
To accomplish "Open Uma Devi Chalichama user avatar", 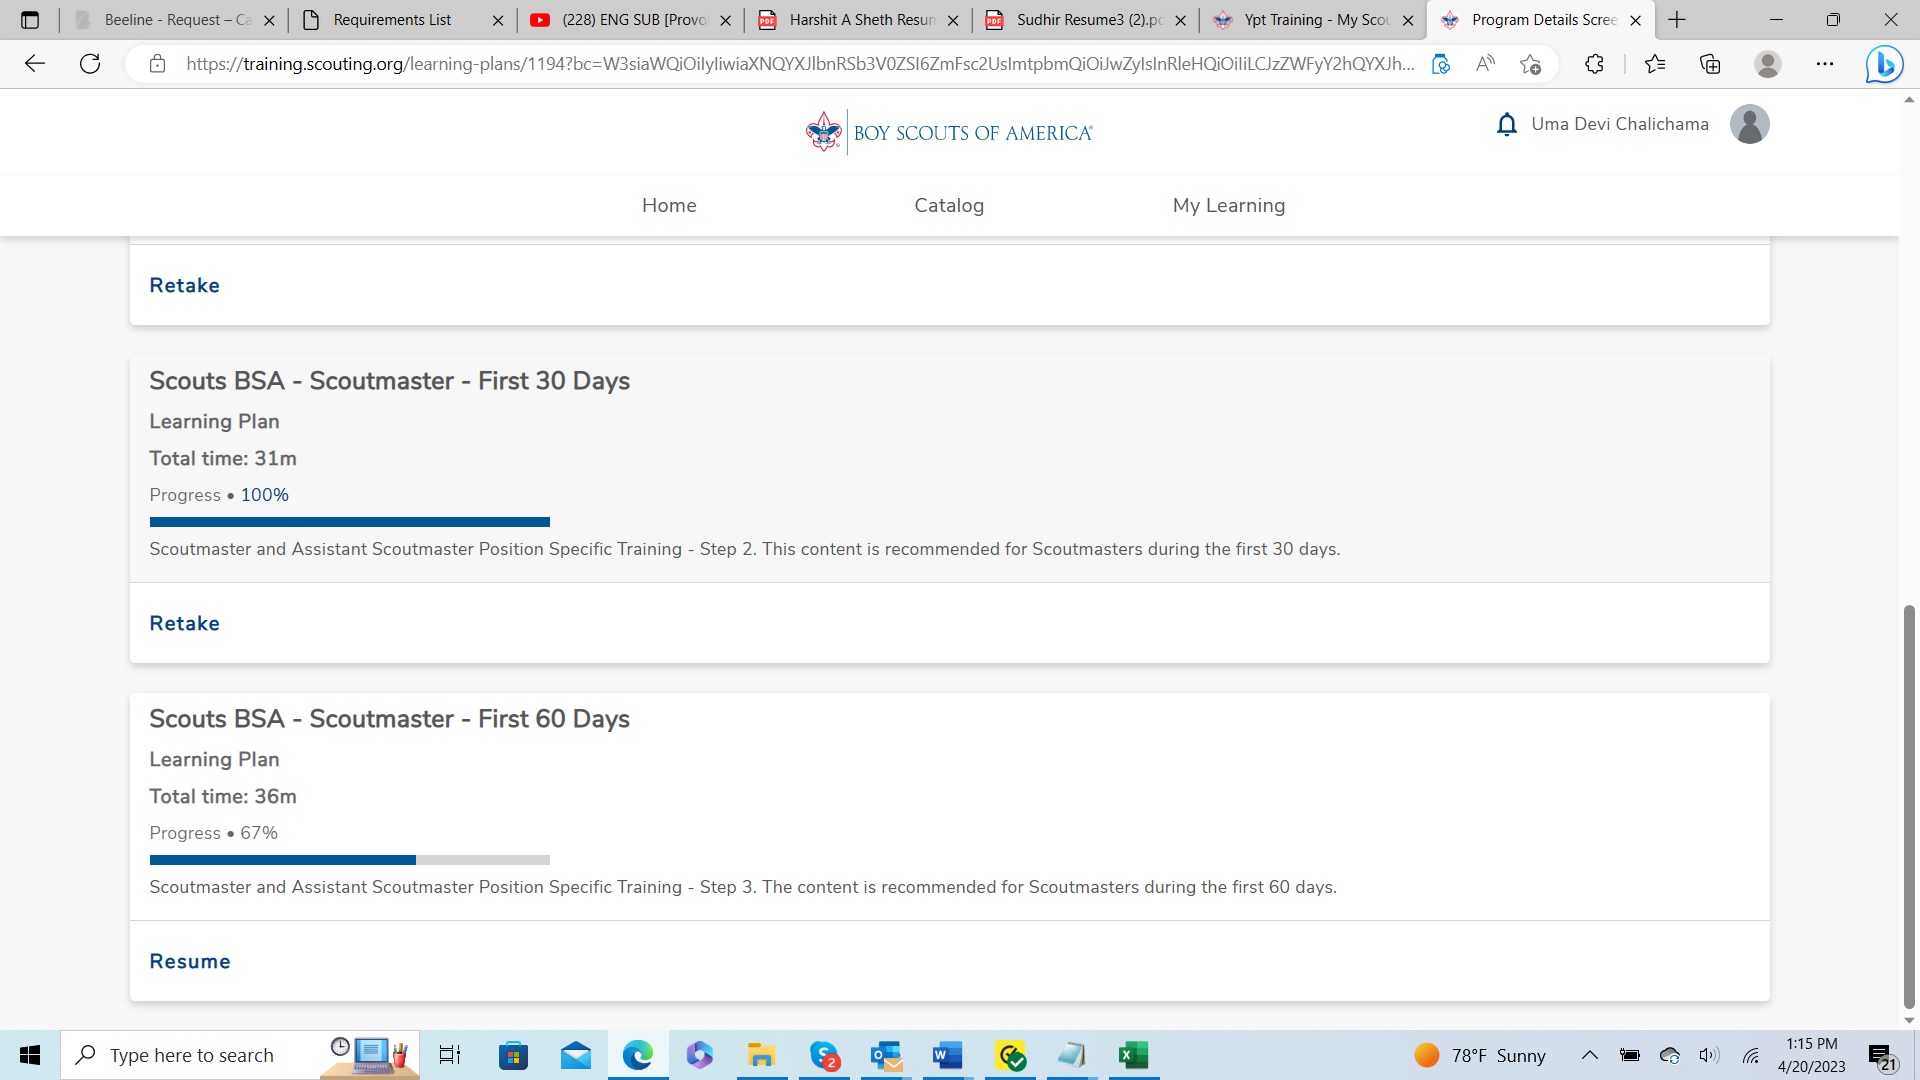I will point(1750,125).
